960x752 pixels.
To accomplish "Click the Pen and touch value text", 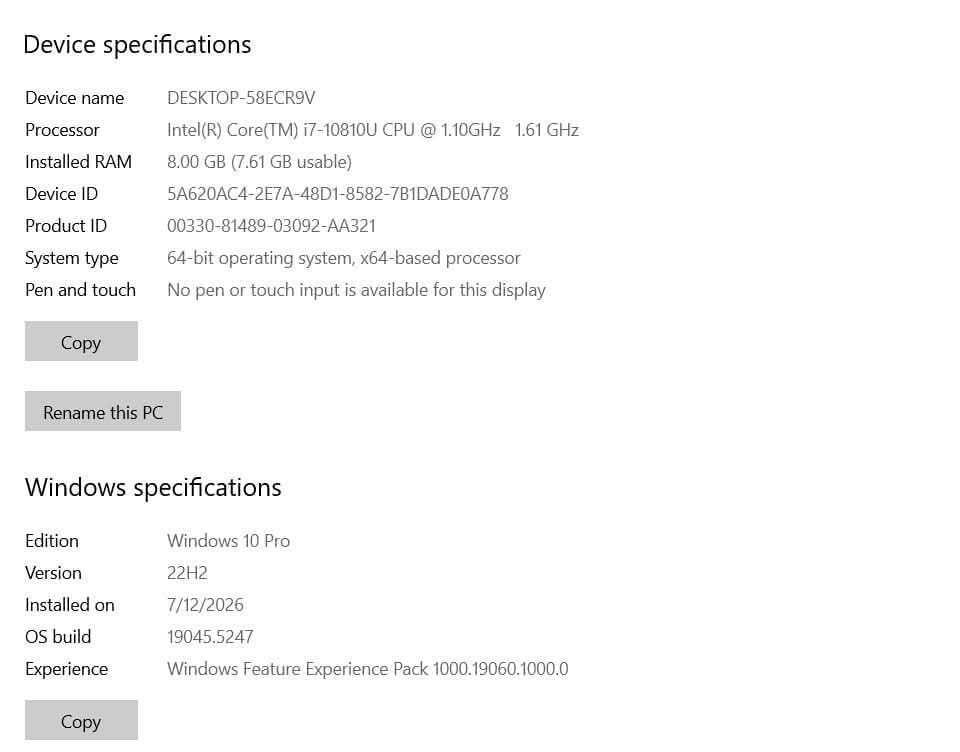I will pos(356,290).
